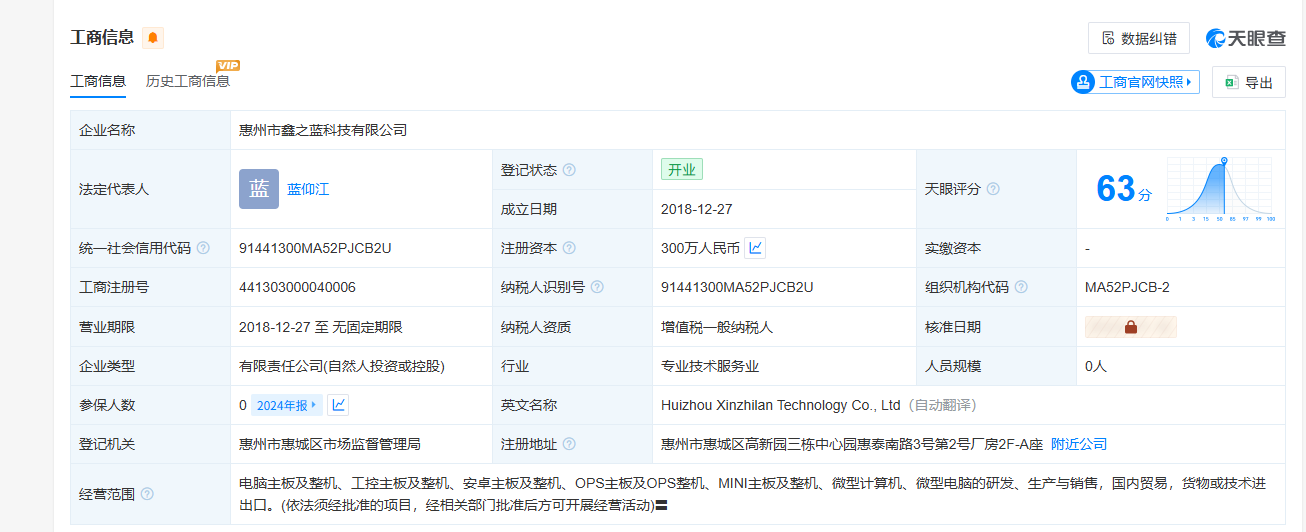Click the Excel export icon

pyautogui.click(x=1232, y=82)
